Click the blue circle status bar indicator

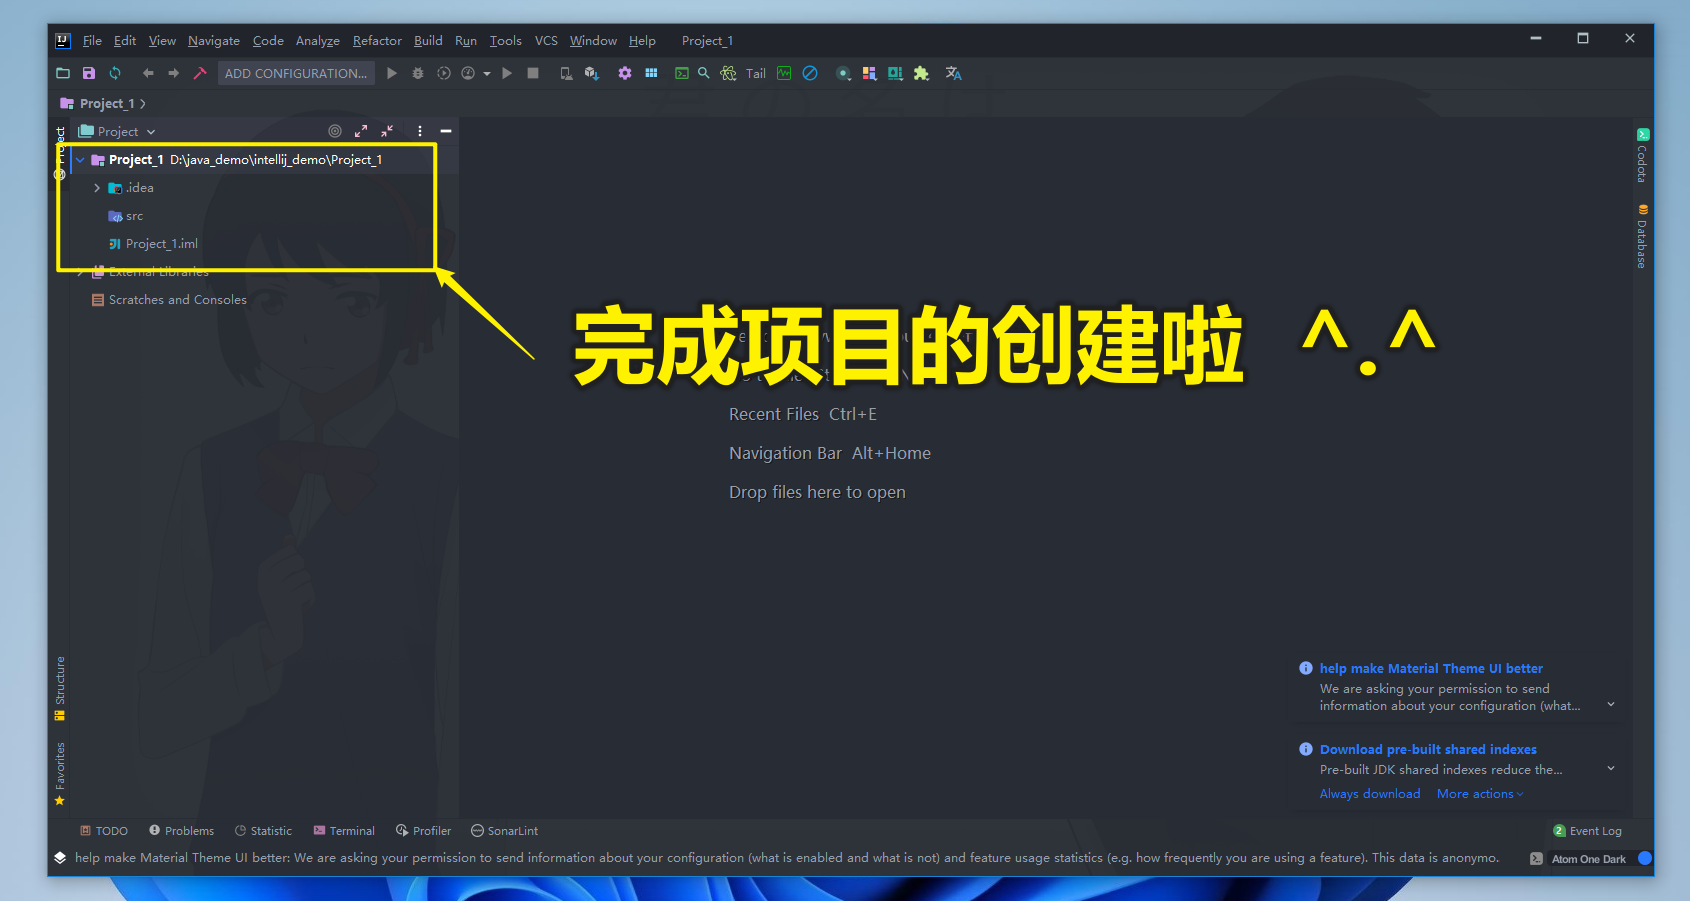pos(1644,858)
